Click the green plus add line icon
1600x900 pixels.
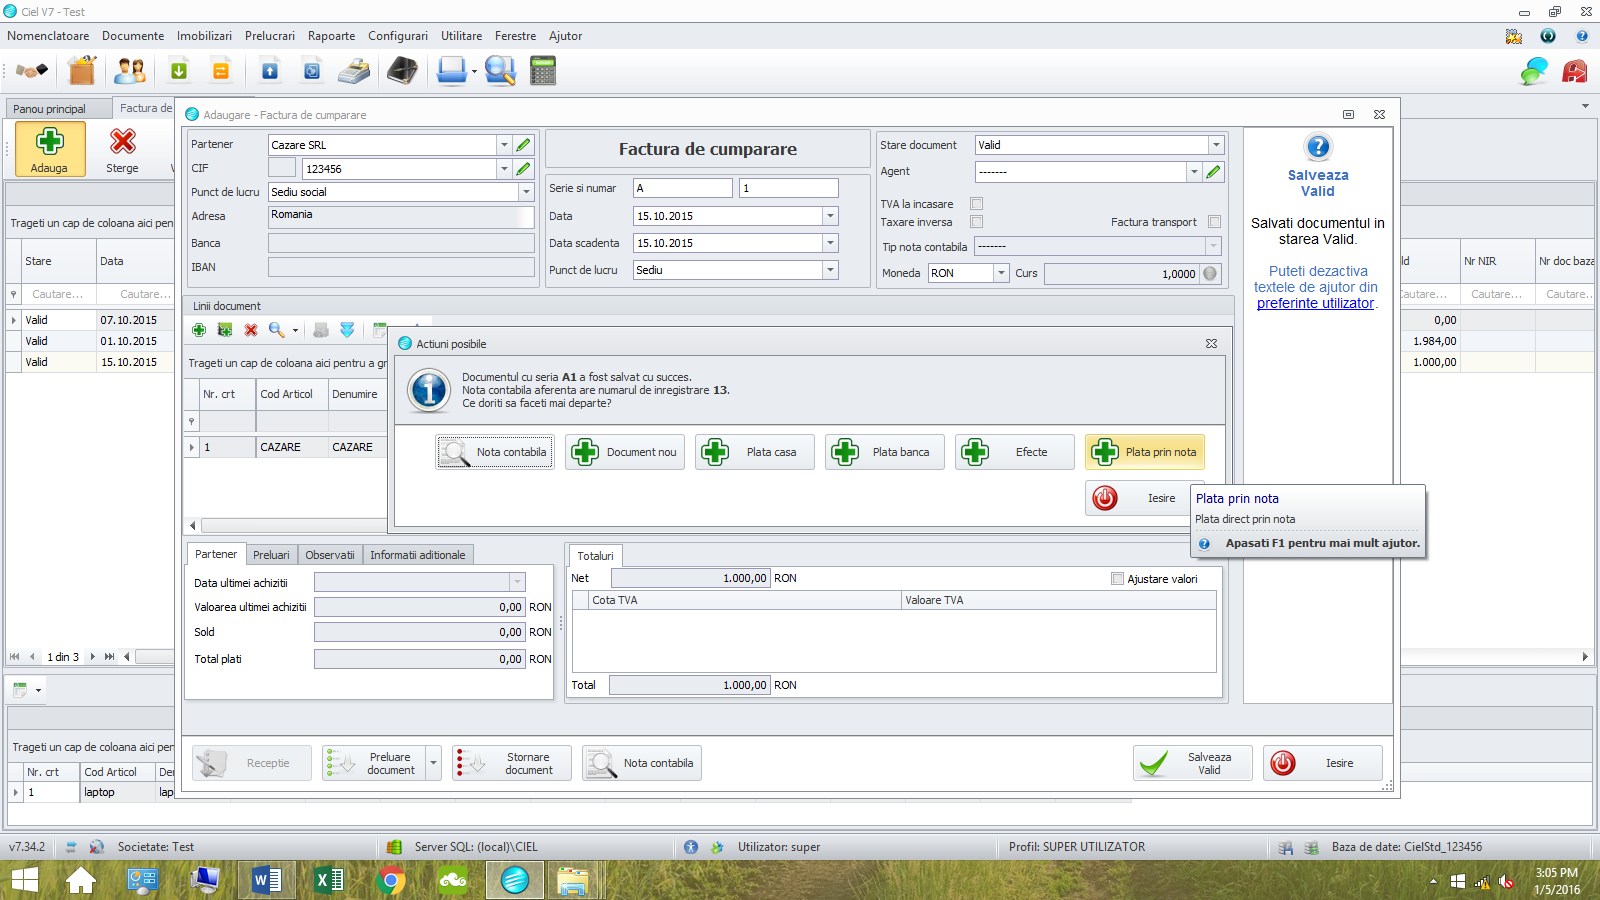(x=199, y=330)
